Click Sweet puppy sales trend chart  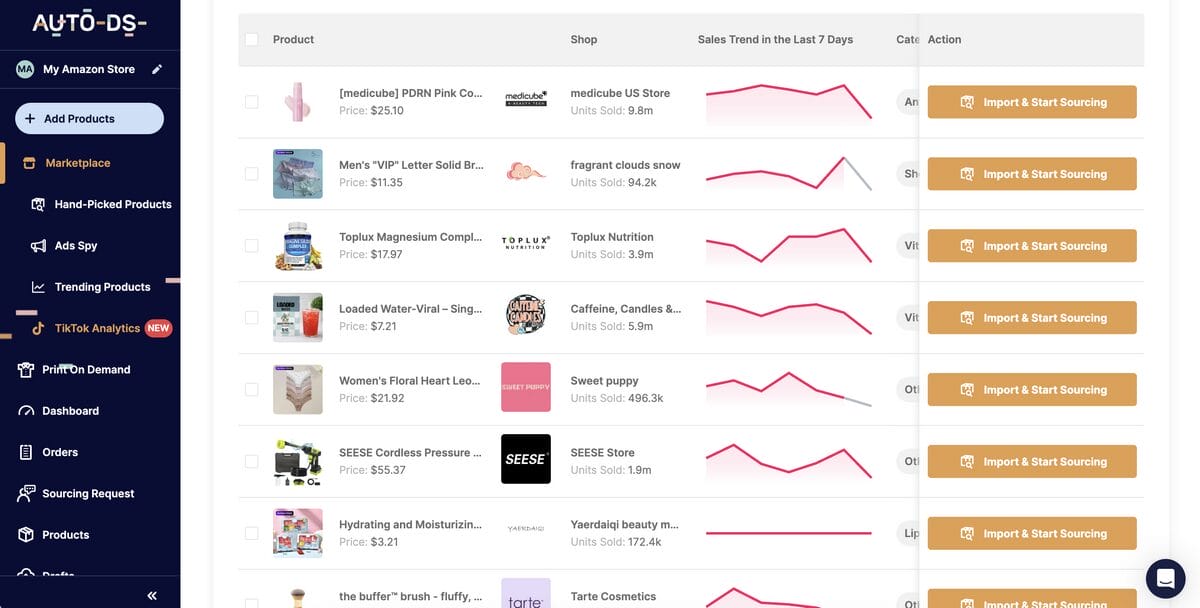[788, 390]
